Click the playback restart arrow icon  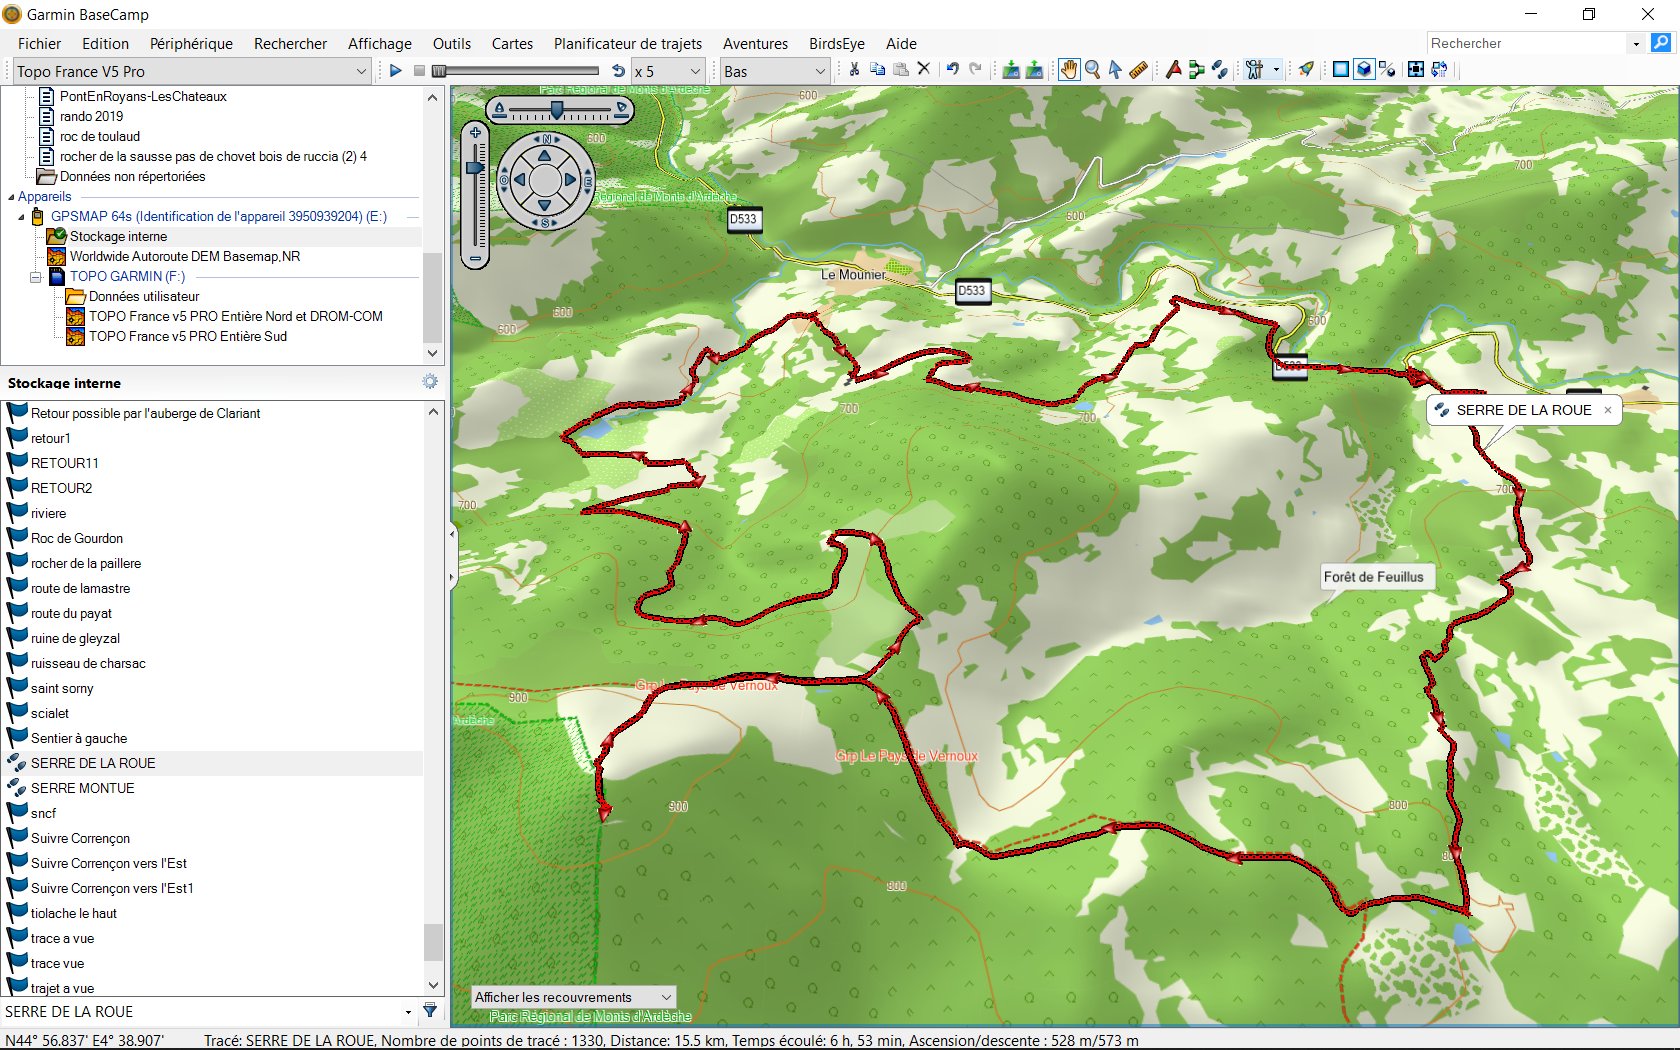[618, 71]
